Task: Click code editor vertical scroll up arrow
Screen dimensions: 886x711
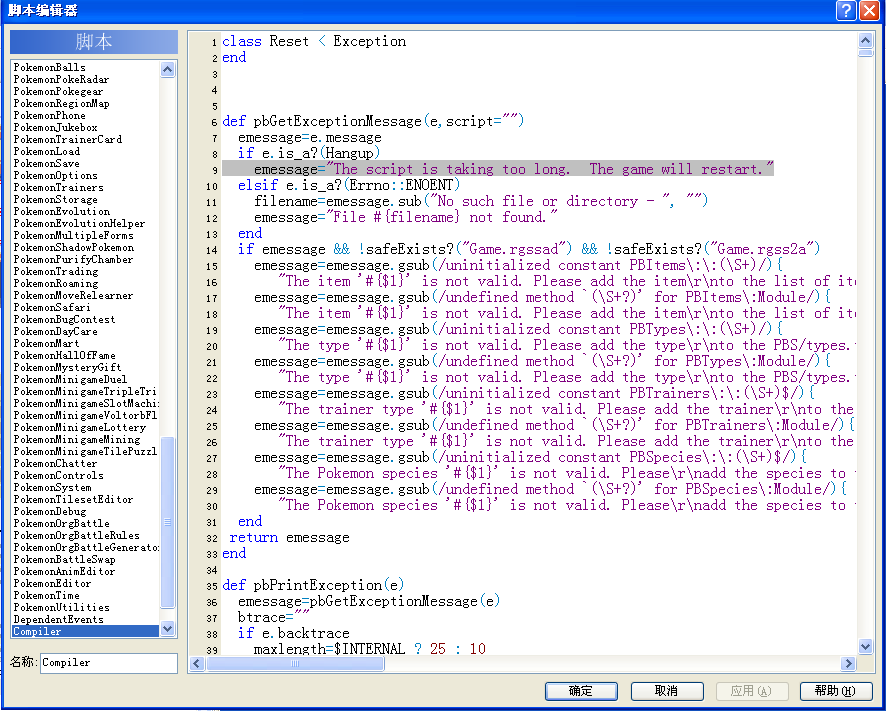Action: (x=865, y=40)
